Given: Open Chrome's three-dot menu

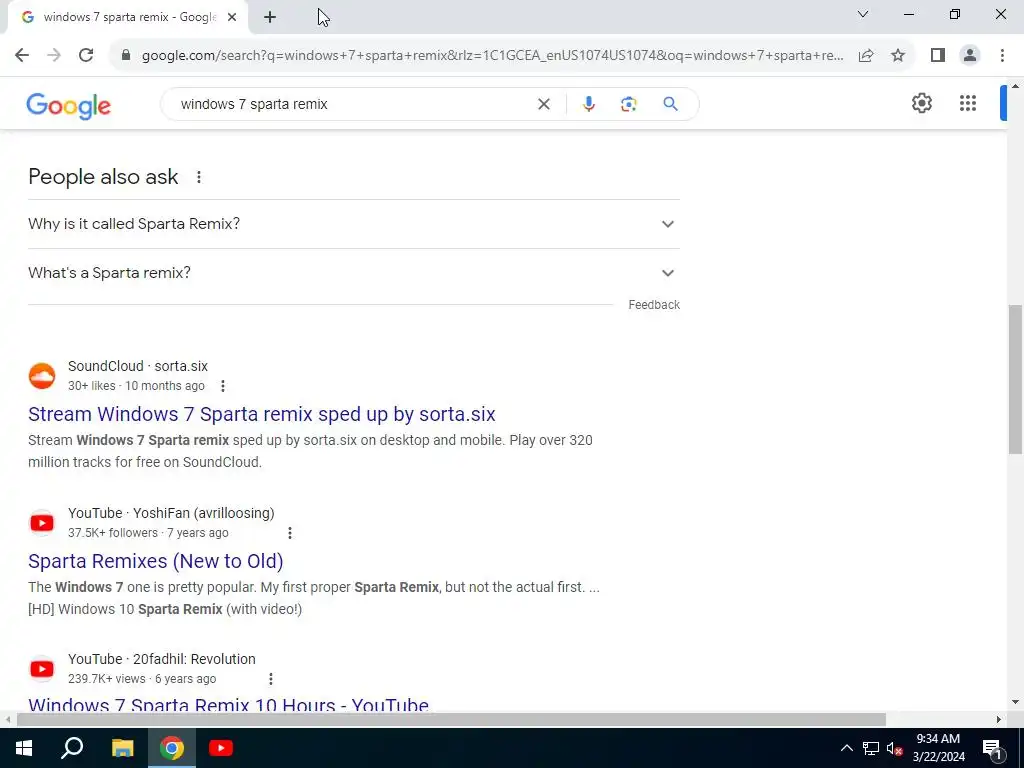Looking at the screenshot, I should (x=1002, y=56).
